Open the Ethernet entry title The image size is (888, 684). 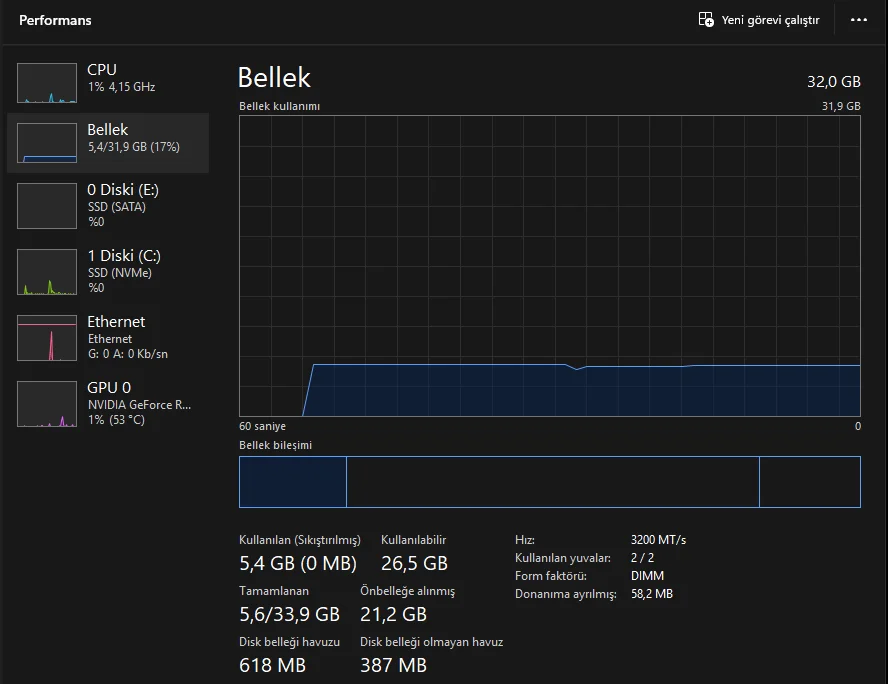click(x=116, y=322)
